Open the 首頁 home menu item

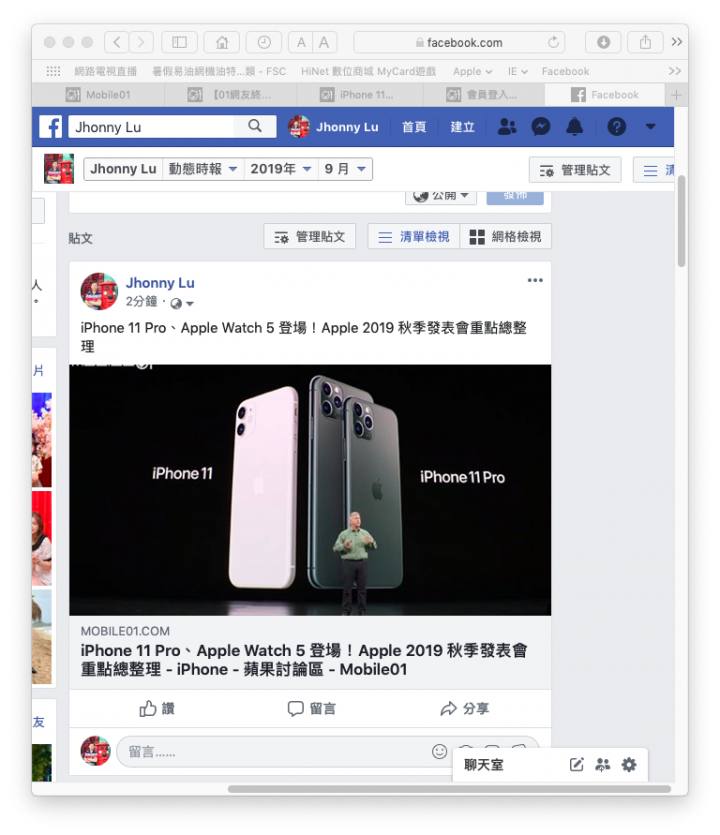coord(414,127)
